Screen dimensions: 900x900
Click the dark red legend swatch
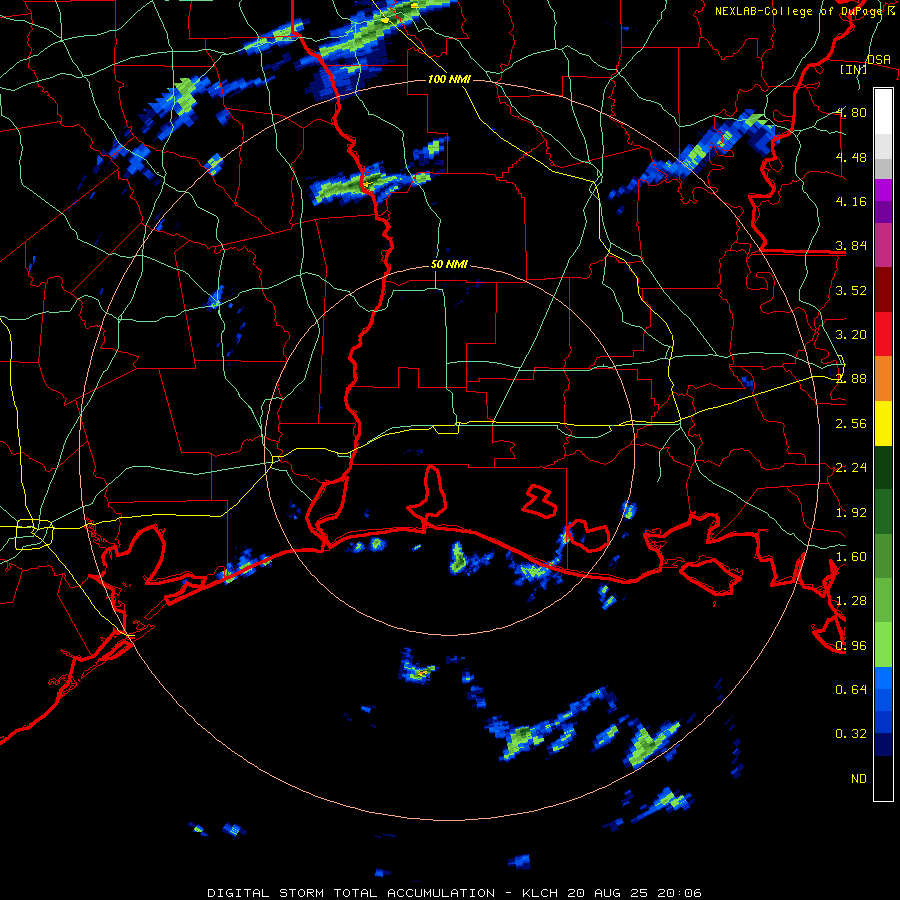pyautogui.click(x=883, y=290)
